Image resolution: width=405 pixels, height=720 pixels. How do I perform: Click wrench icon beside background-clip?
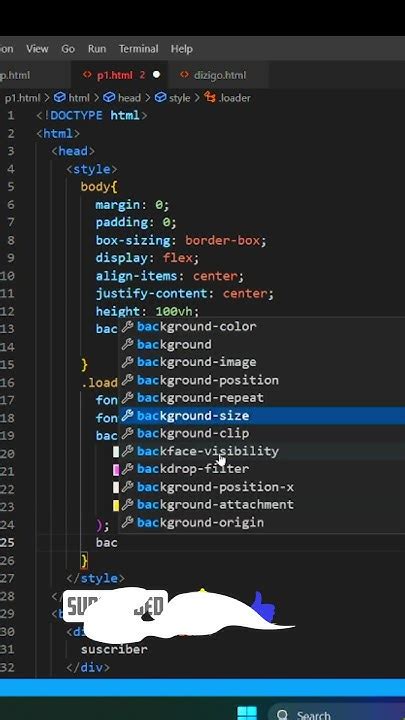pos(128,433)
